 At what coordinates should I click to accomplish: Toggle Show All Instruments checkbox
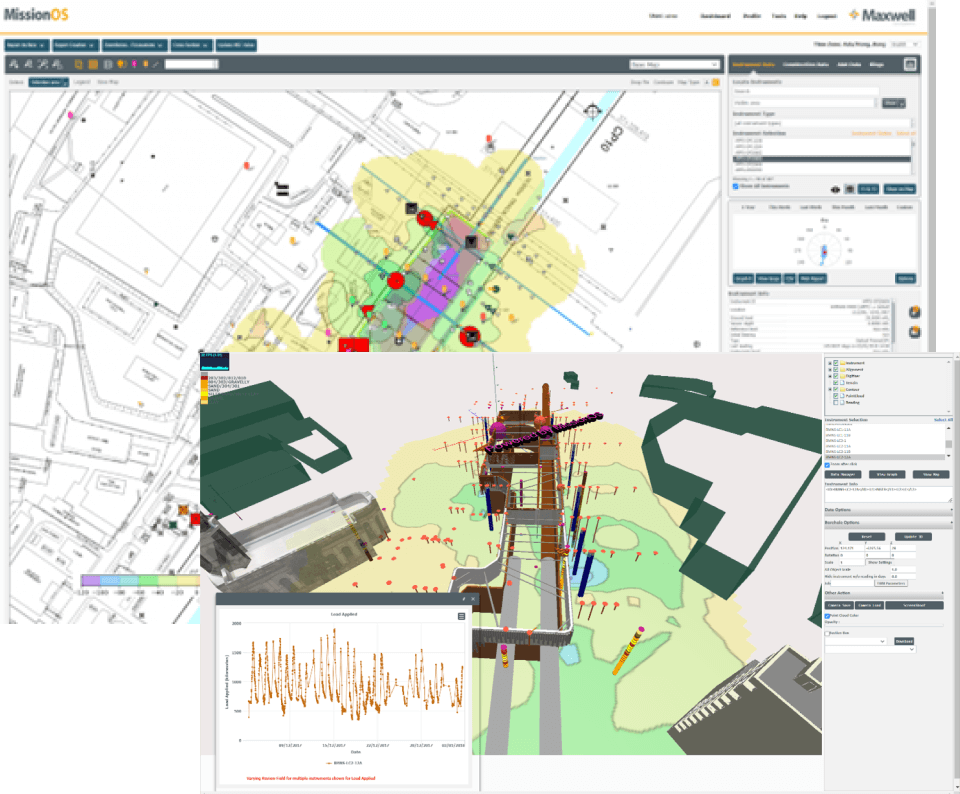[x=735, y=186]
